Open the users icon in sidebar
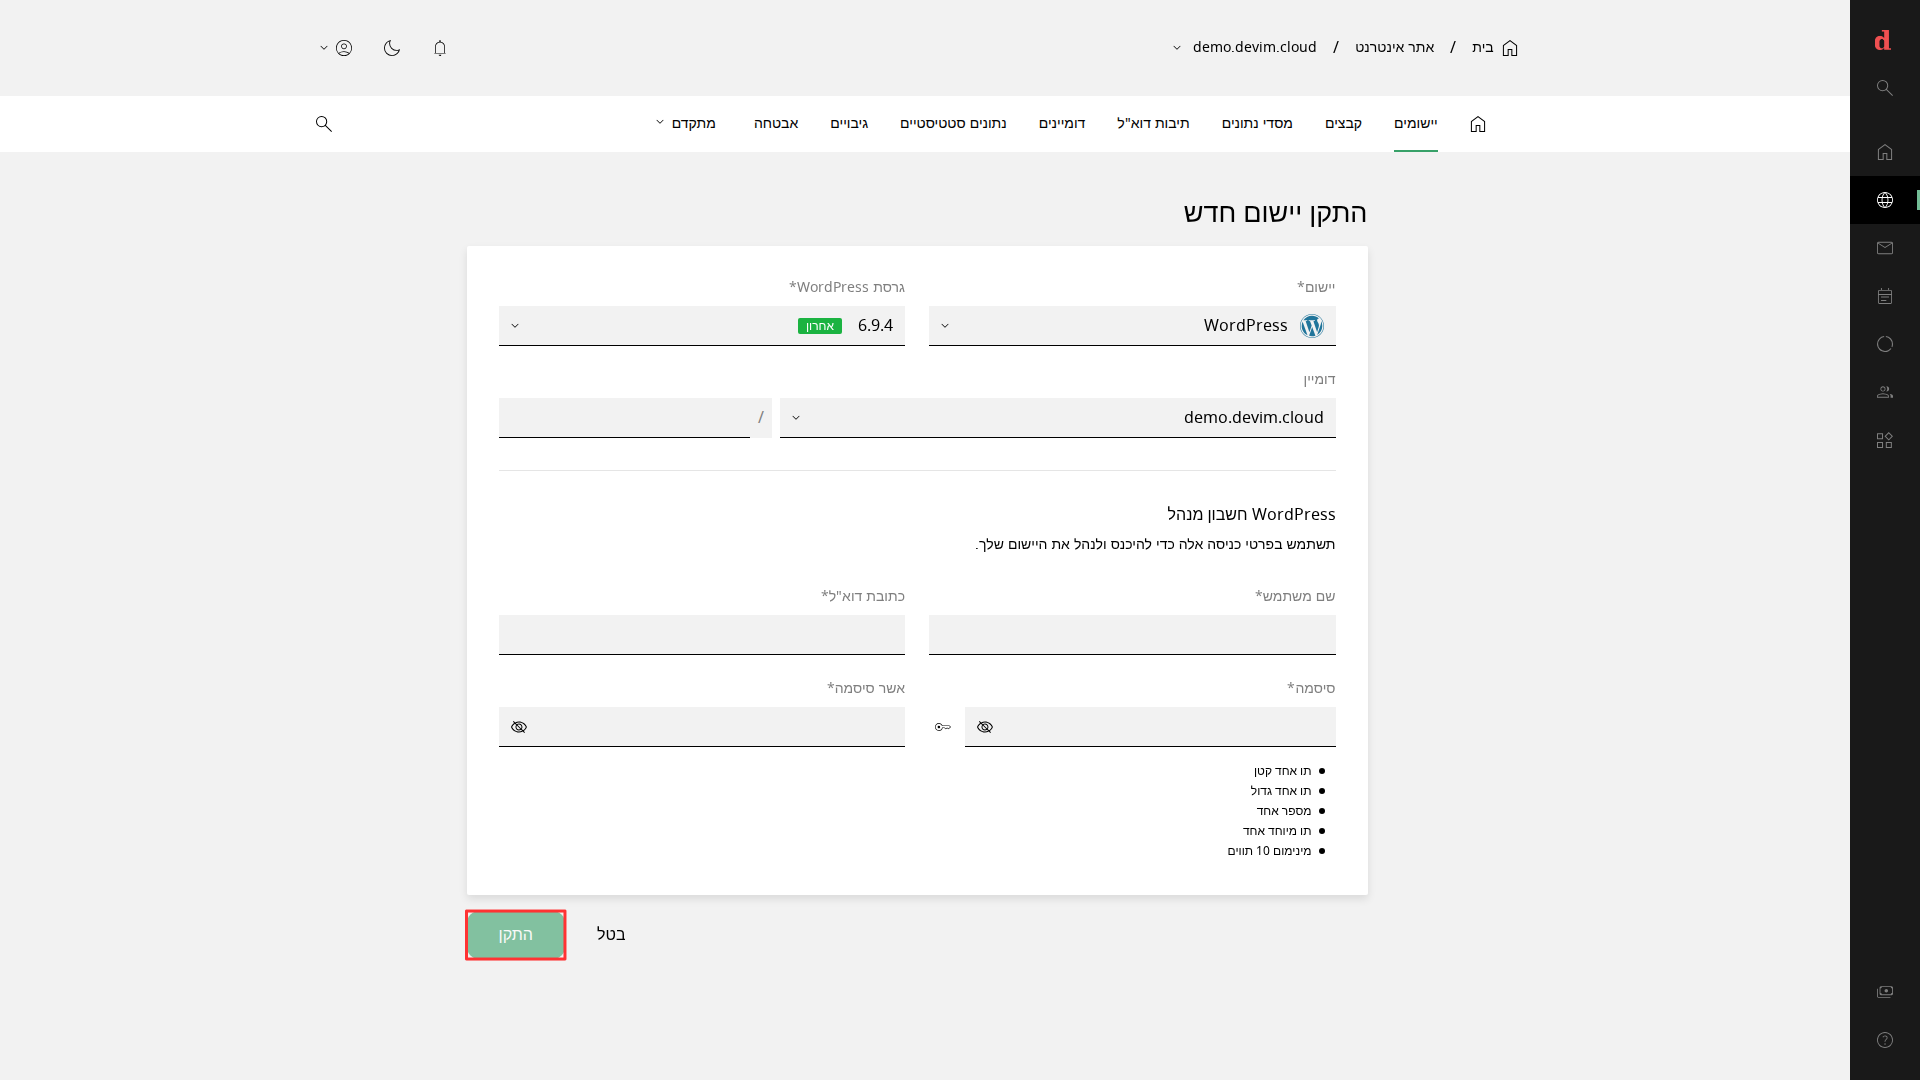Screen dimensions: 1920x1080 pyautogui.click(x=1885, y=392)
